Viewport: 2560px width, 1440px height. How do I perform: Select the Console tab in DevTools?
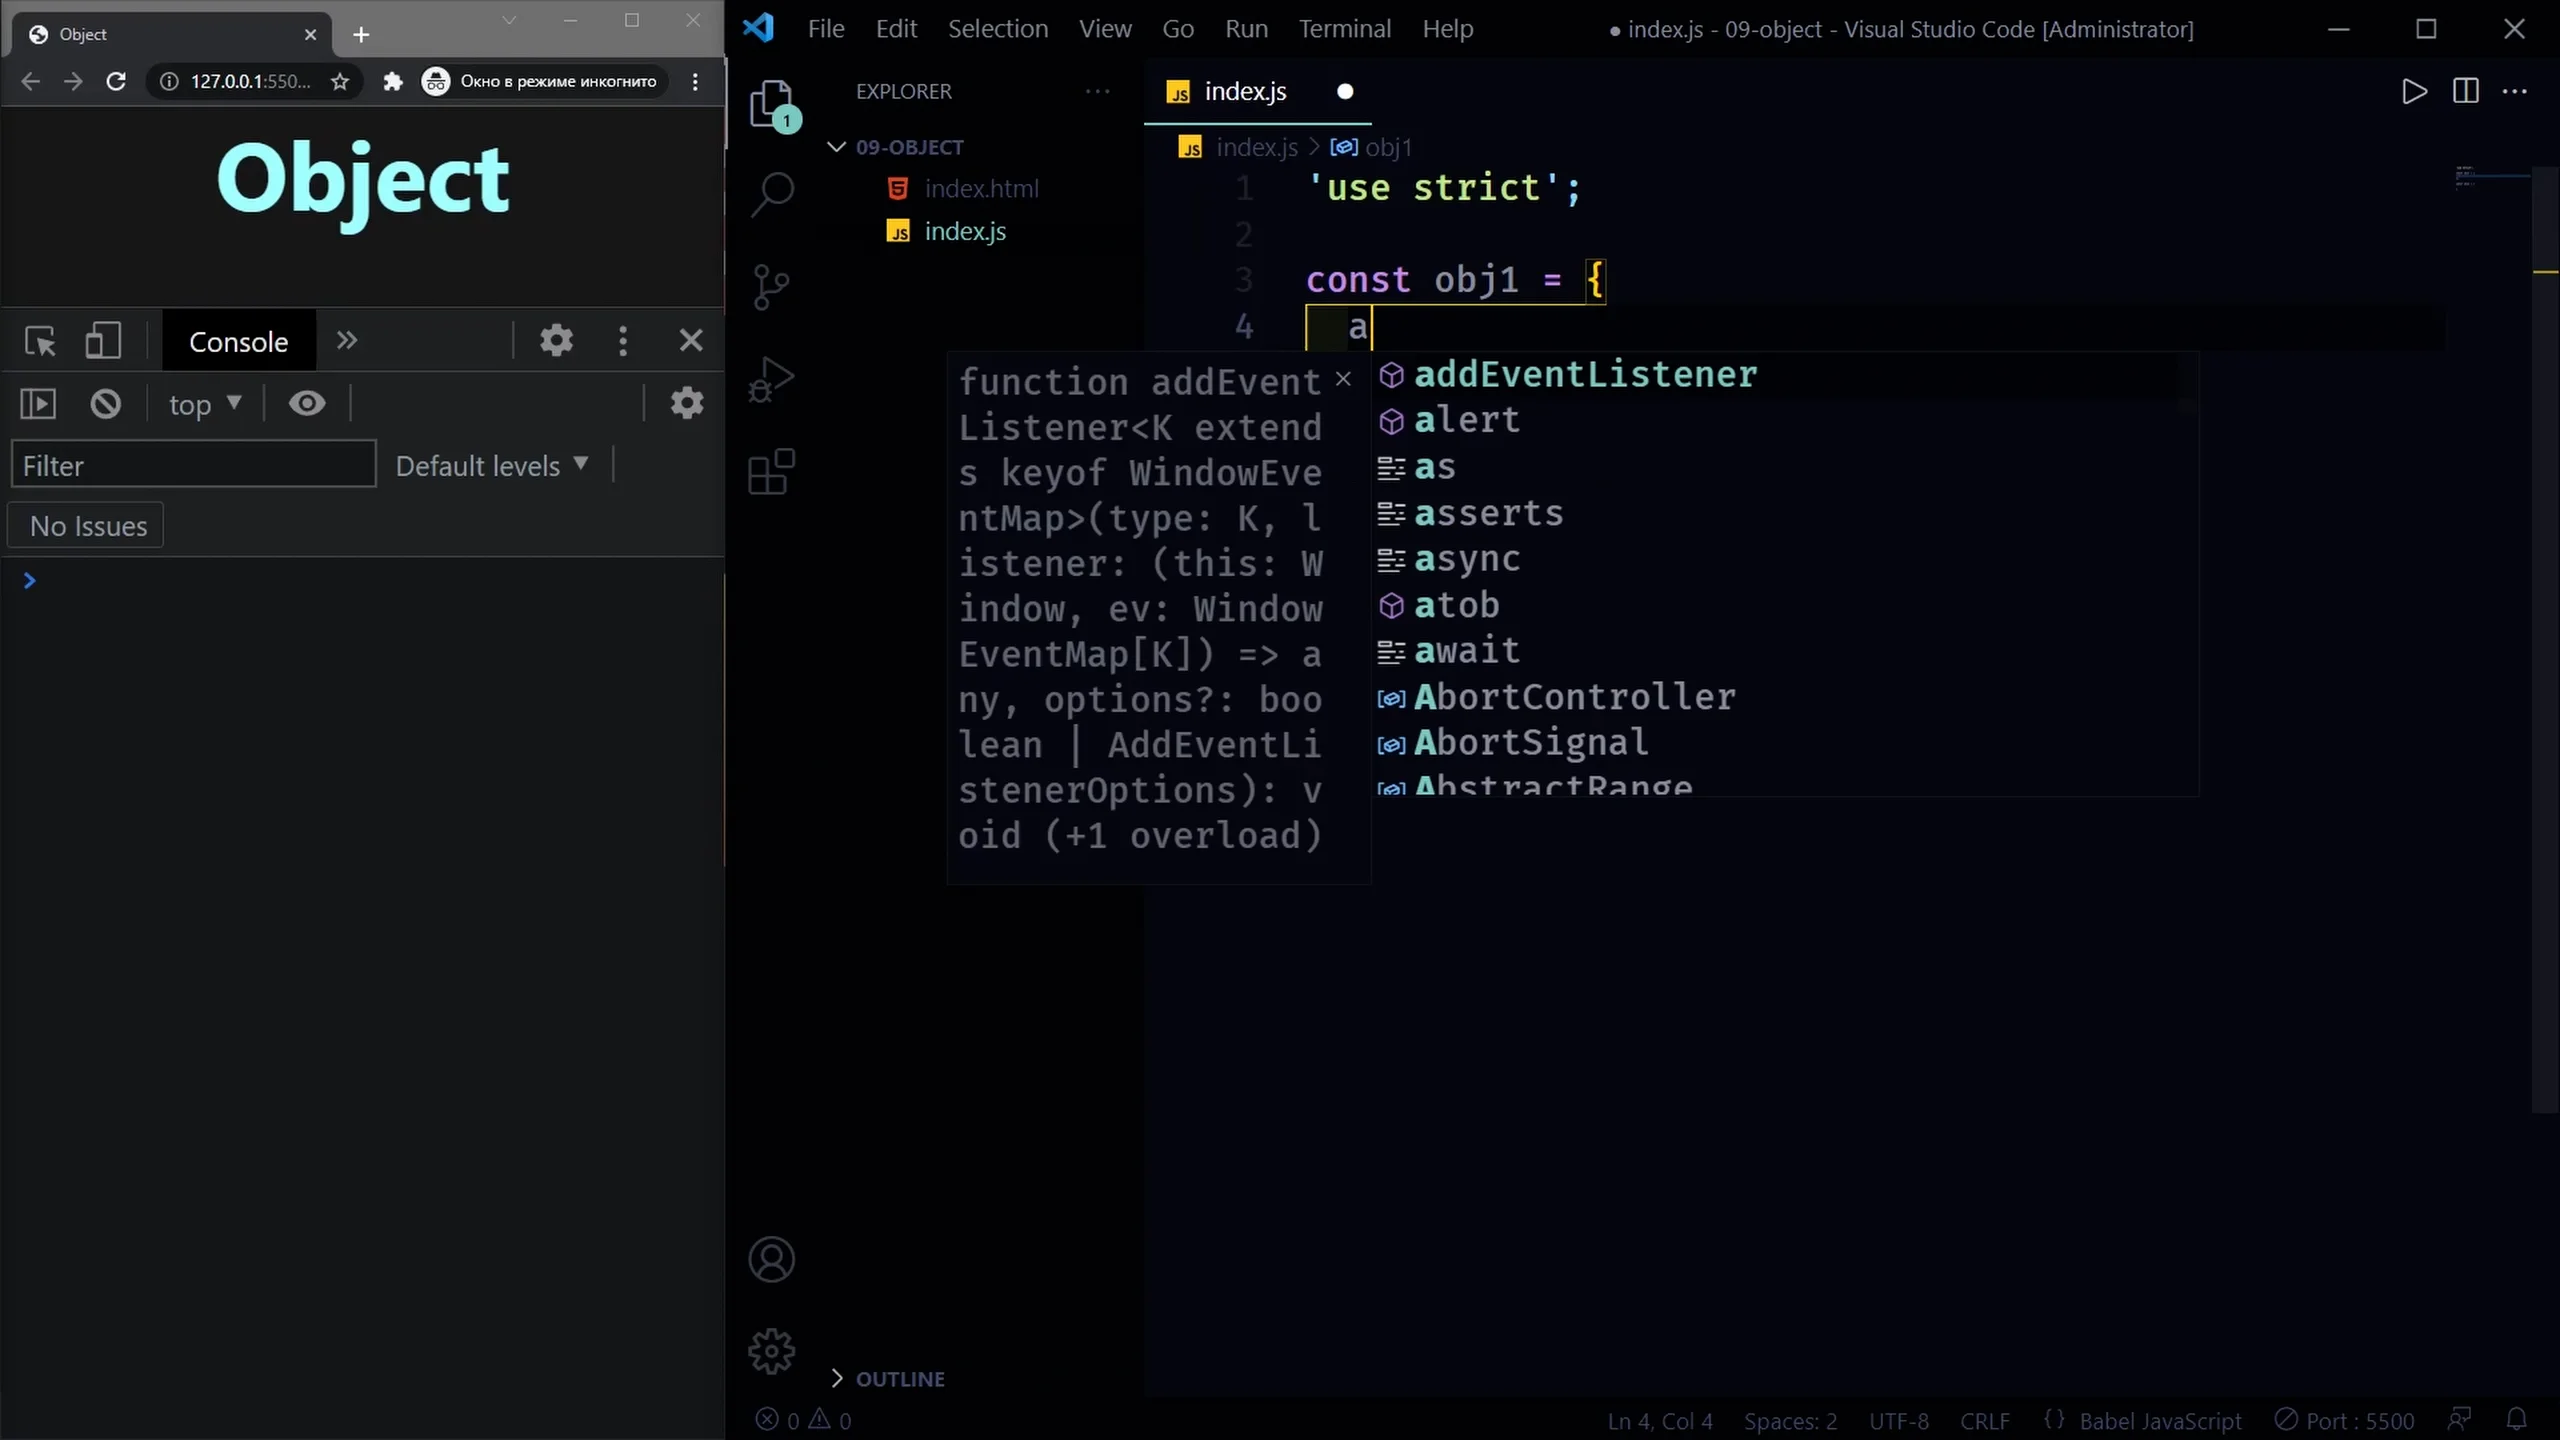(238, 342)
